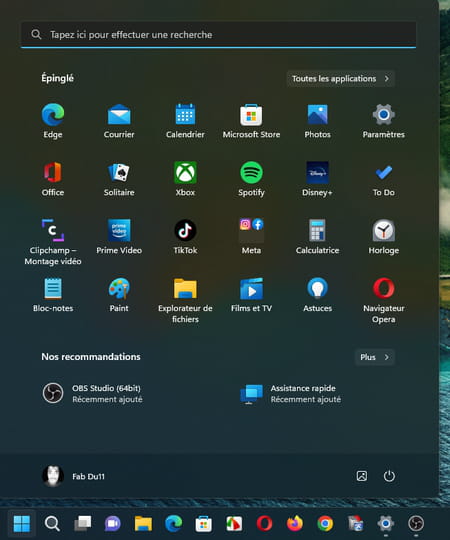Image resolution: width=450 pixels, height=540 pixels.
Task: Open the To Do app
Action: tap(384, 178)
